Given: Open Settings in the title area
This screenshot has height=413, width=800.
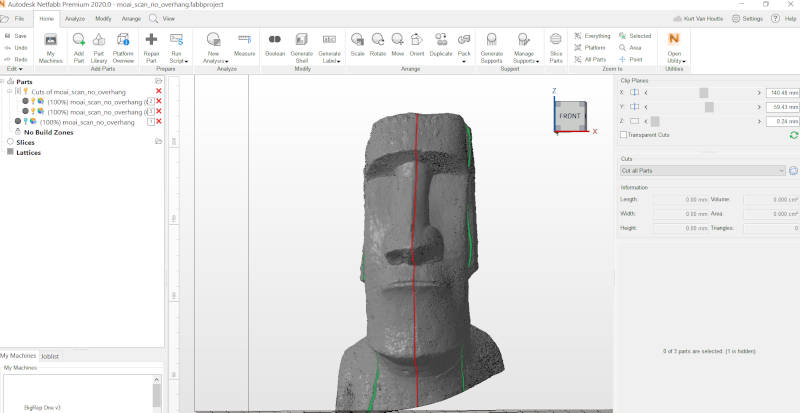Looking at the screenshot, I should pyautogui.click(x=747, y=18).
